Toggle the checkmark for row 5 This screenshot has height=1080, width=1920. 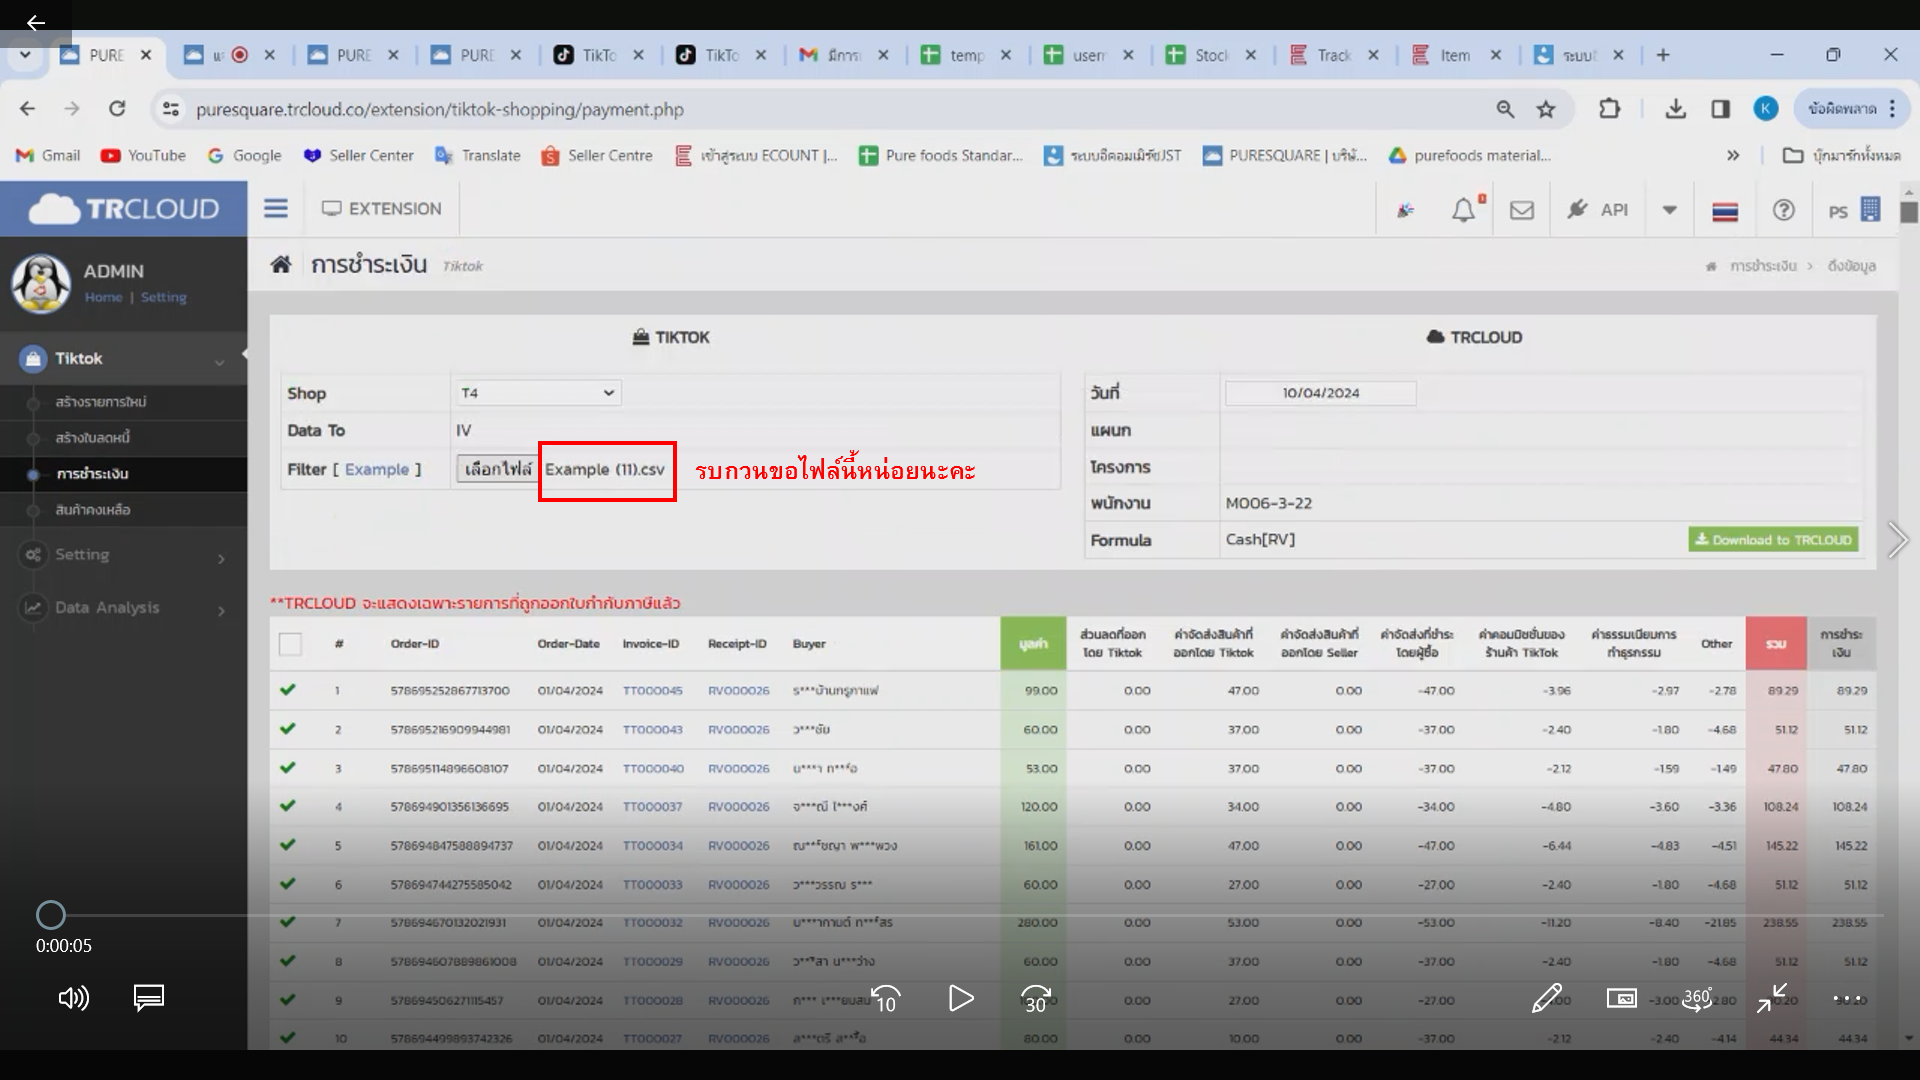[288, 845]
